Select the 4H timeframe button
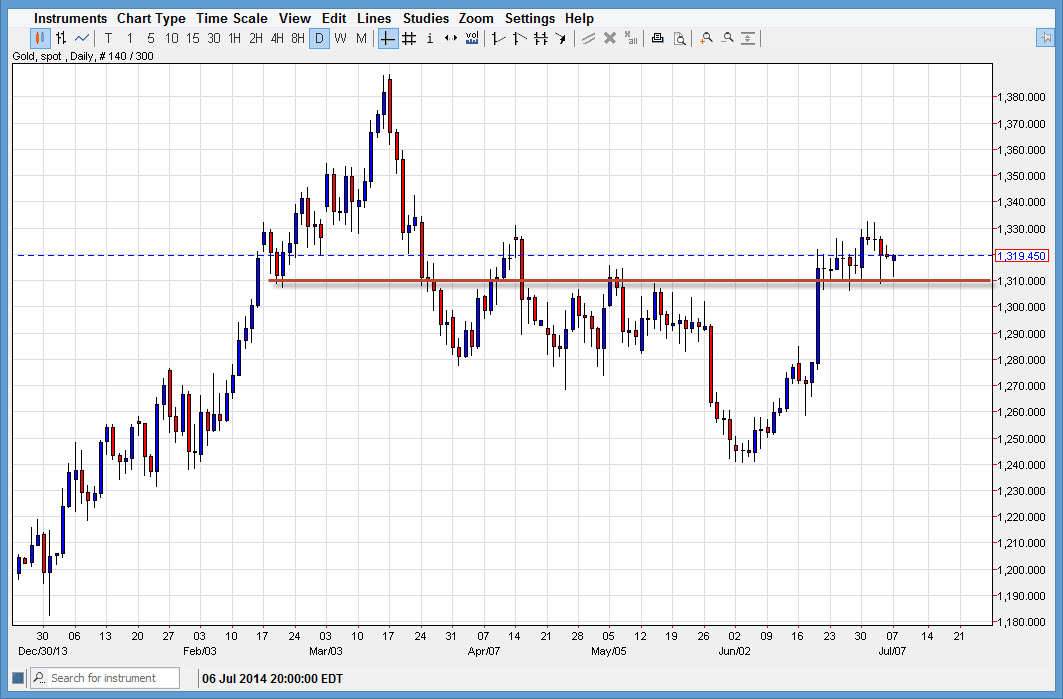This screenshot has height=699, width=1063. click(x=277, y=39)
